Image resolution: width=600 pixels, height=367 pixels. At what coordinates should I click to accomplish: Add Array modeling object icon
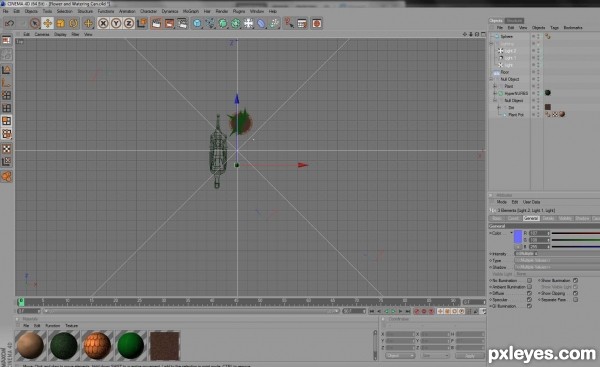pyautogui.click(x=236, y=23)
